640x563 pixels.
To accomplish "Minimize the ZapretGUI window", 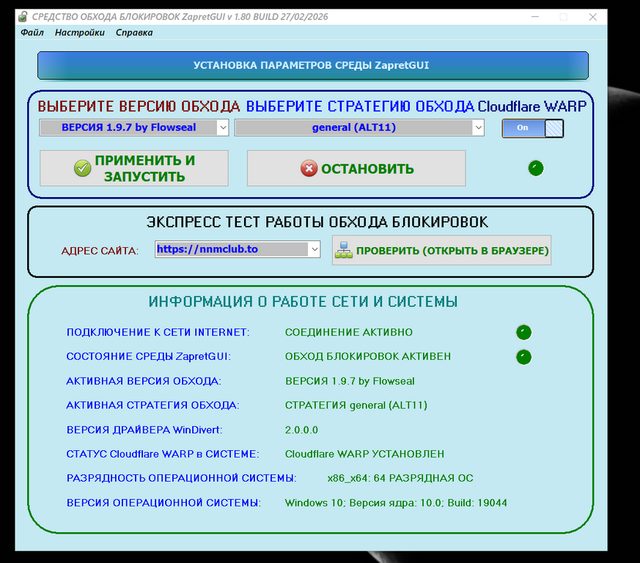I will point(535,17).
